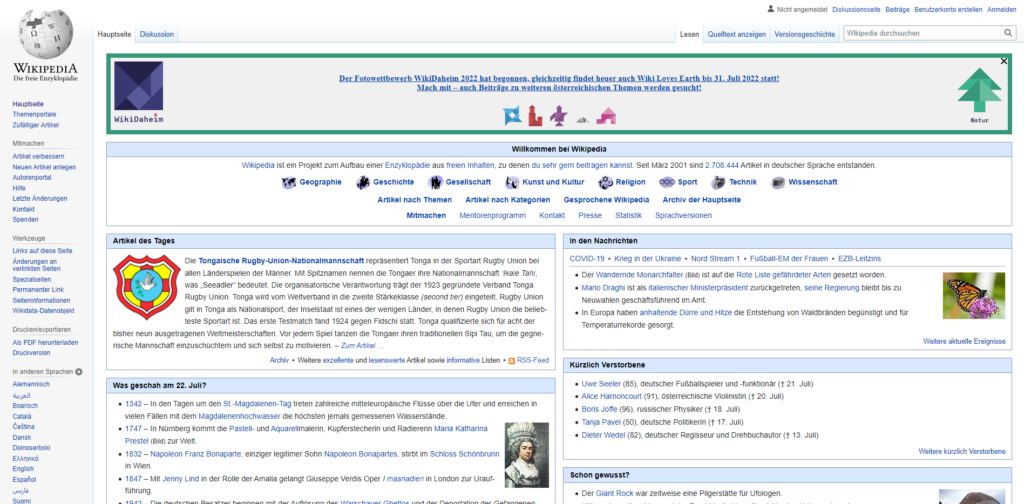Click the purple figure tangram icon
The image size is (1024, 504).
click(x=558, y=116)
